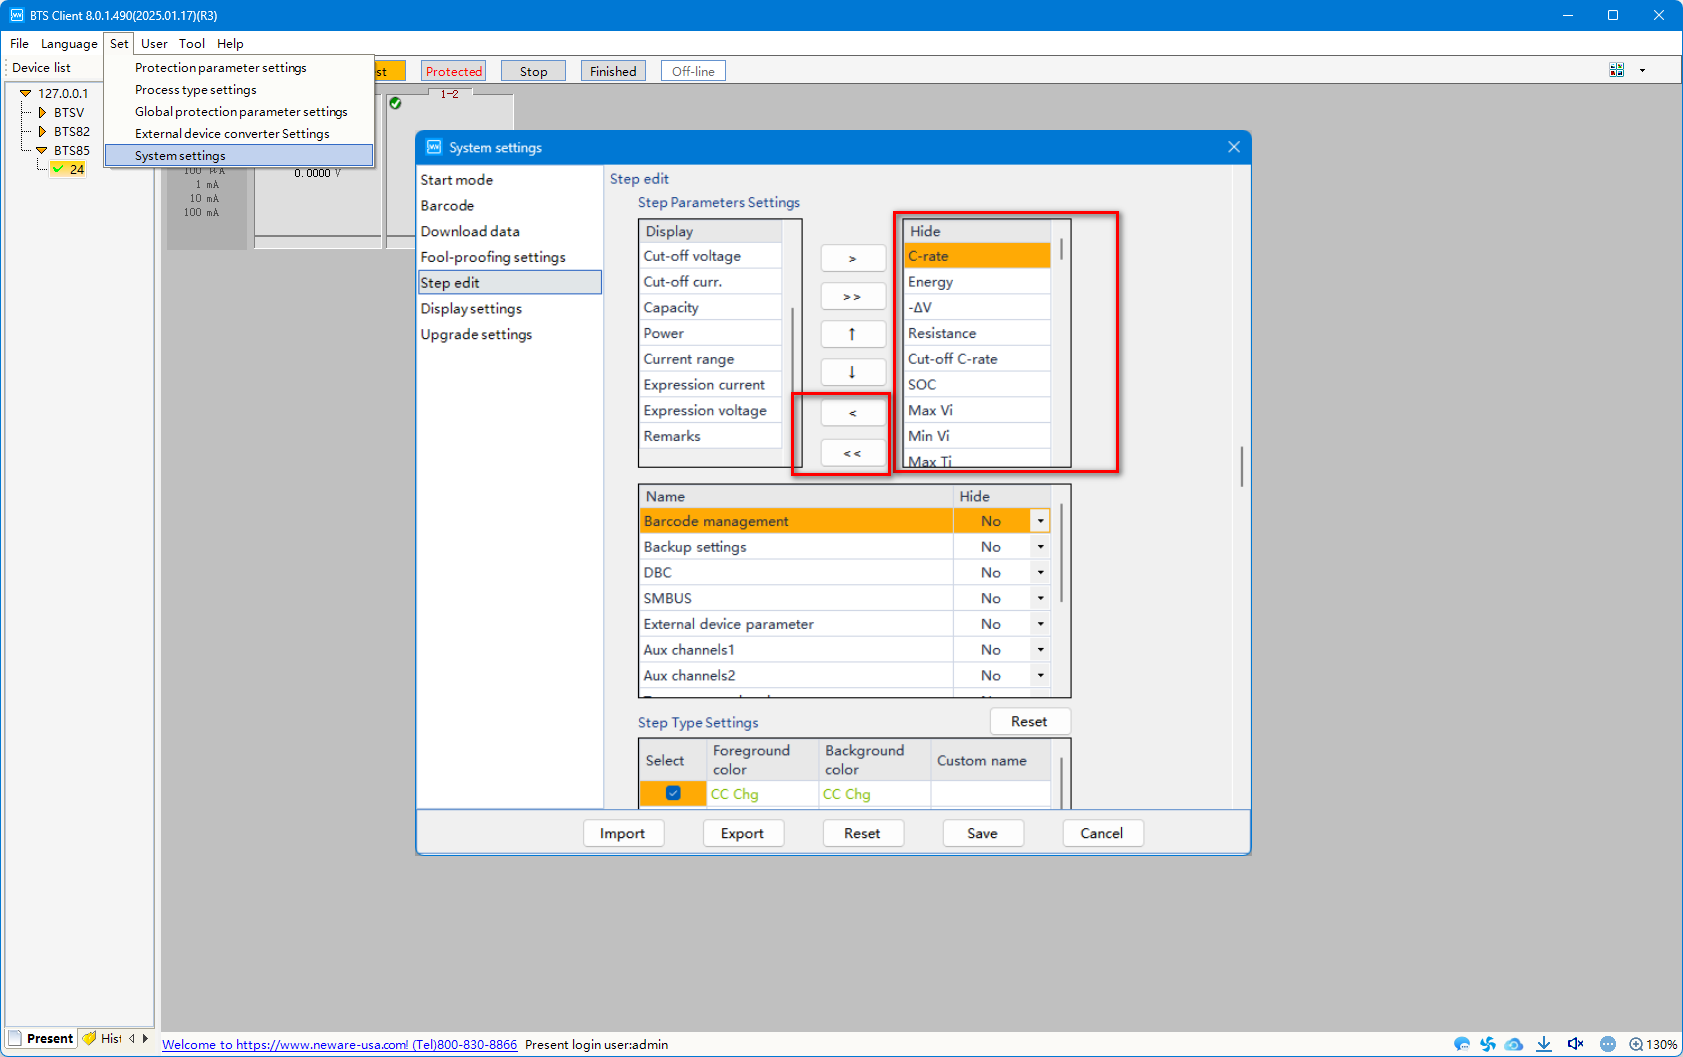Click bottom Reset button beside Export
Screen dimensions: 1683x1057
(863, 833)
